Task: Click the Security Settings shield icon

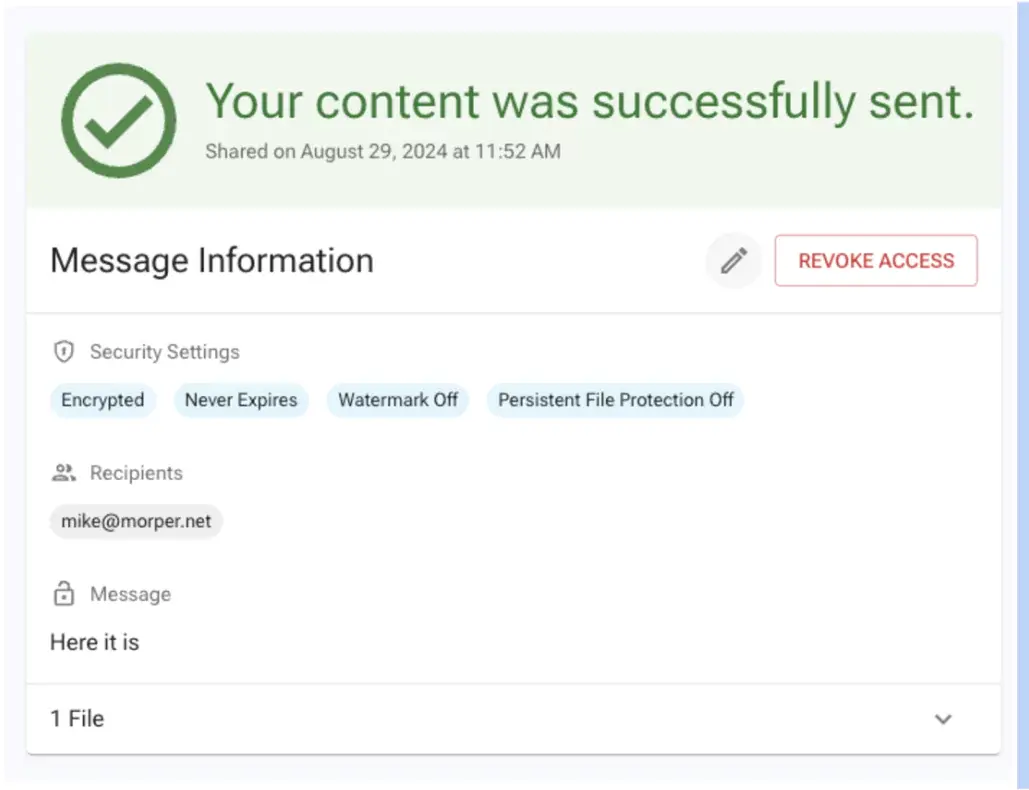Action: click(x=64, y=352)
